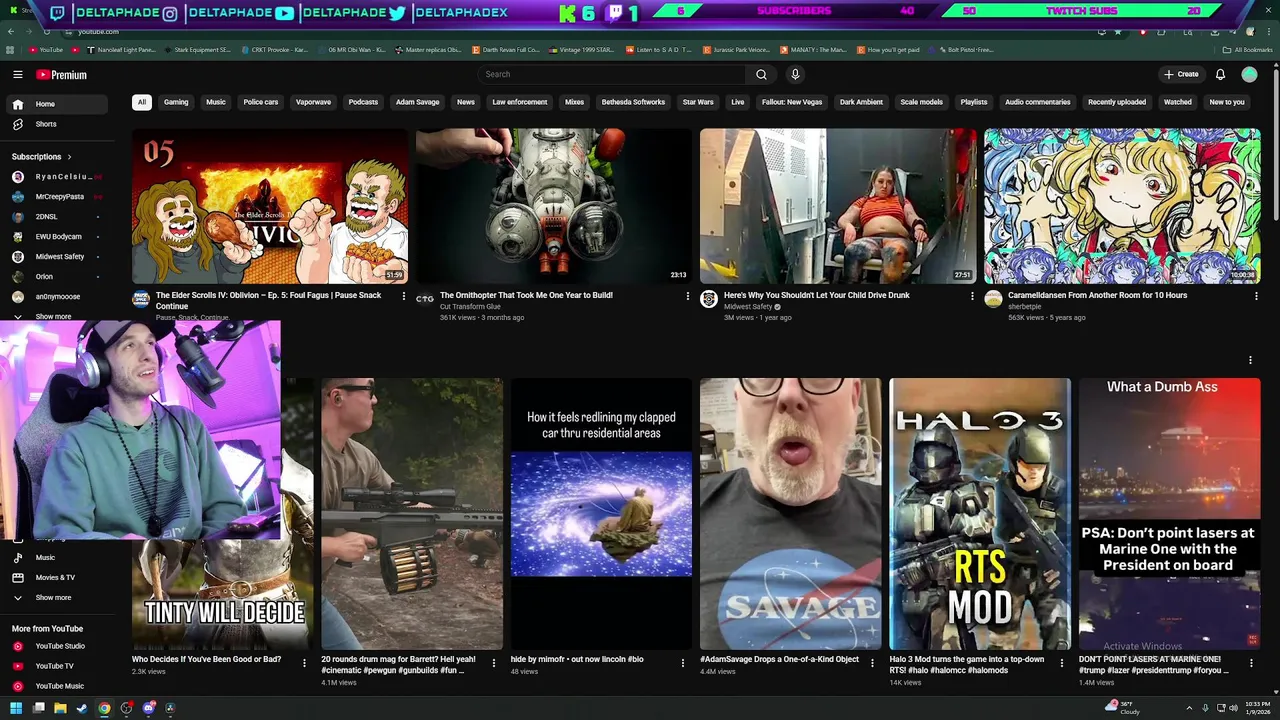Open the account avatar menu

[x=1249, y=74]
